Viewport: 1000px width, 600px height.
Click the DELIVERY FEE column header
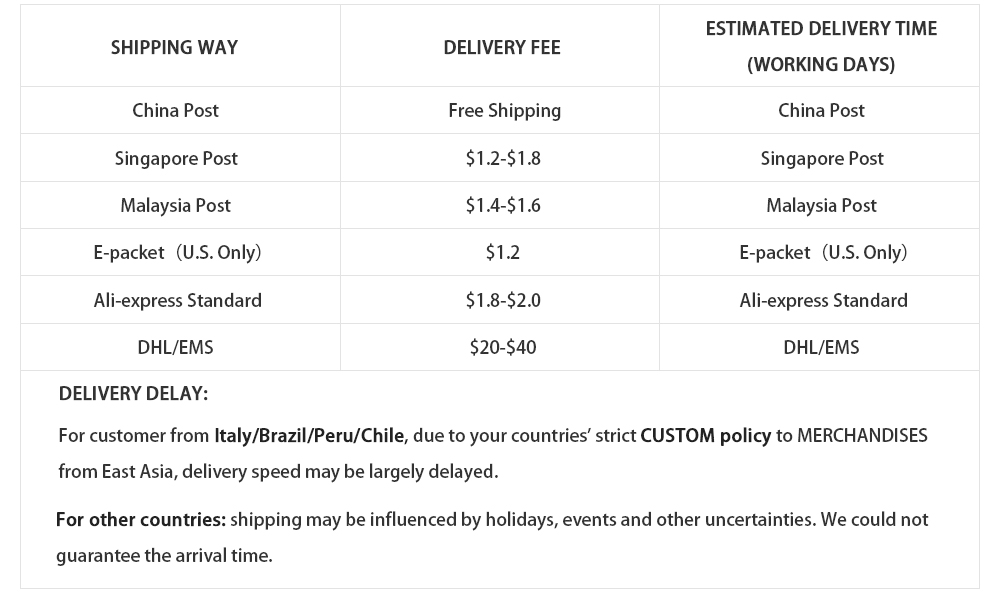pos(502,47)
